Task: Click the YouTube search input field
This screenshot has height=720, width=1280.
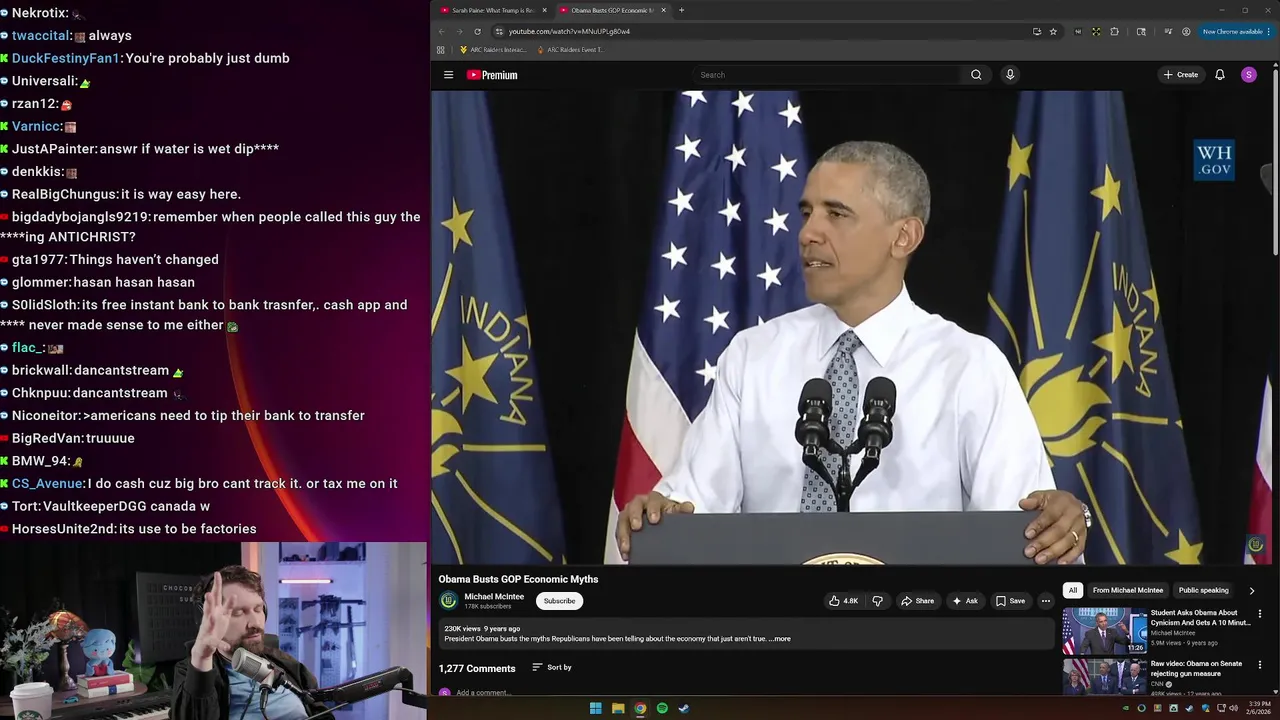Action: click(828, 75)
